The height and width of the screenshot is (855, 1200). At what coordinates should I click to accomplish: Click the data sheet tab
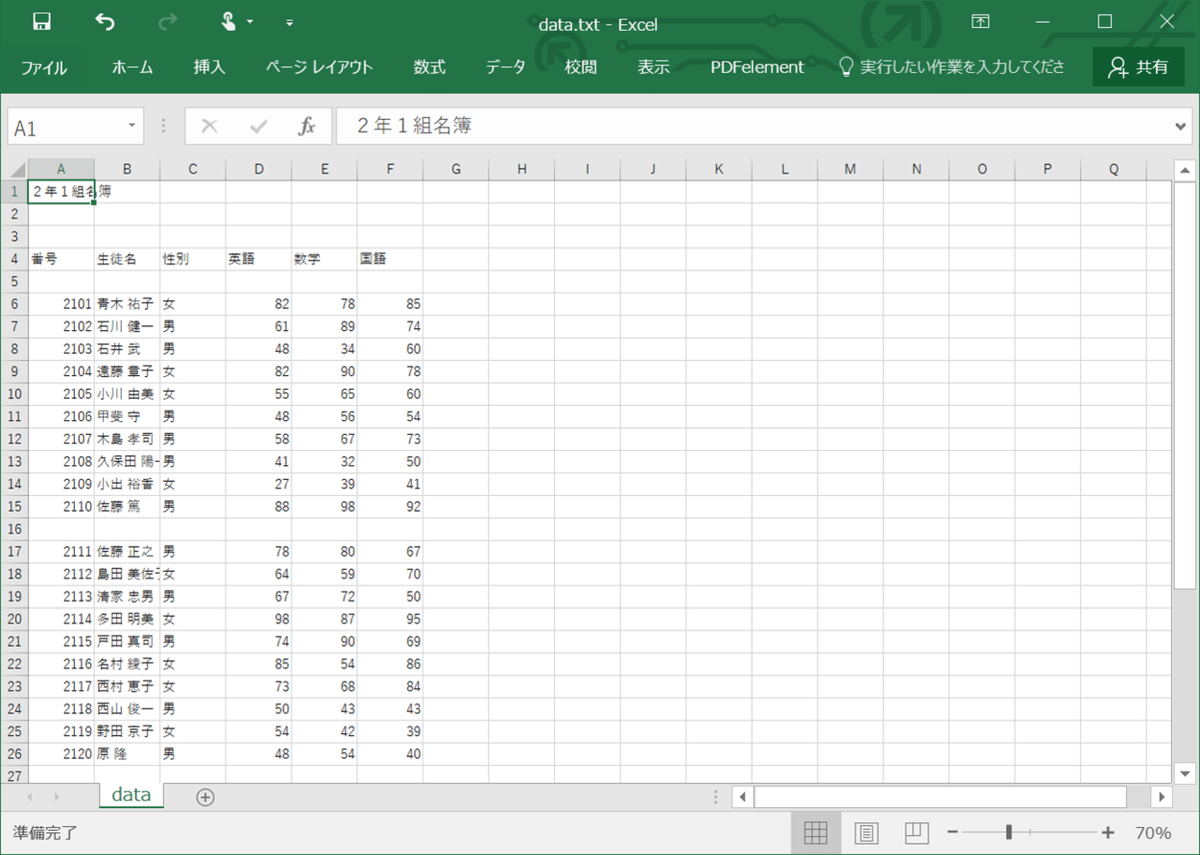pos(131,795)
